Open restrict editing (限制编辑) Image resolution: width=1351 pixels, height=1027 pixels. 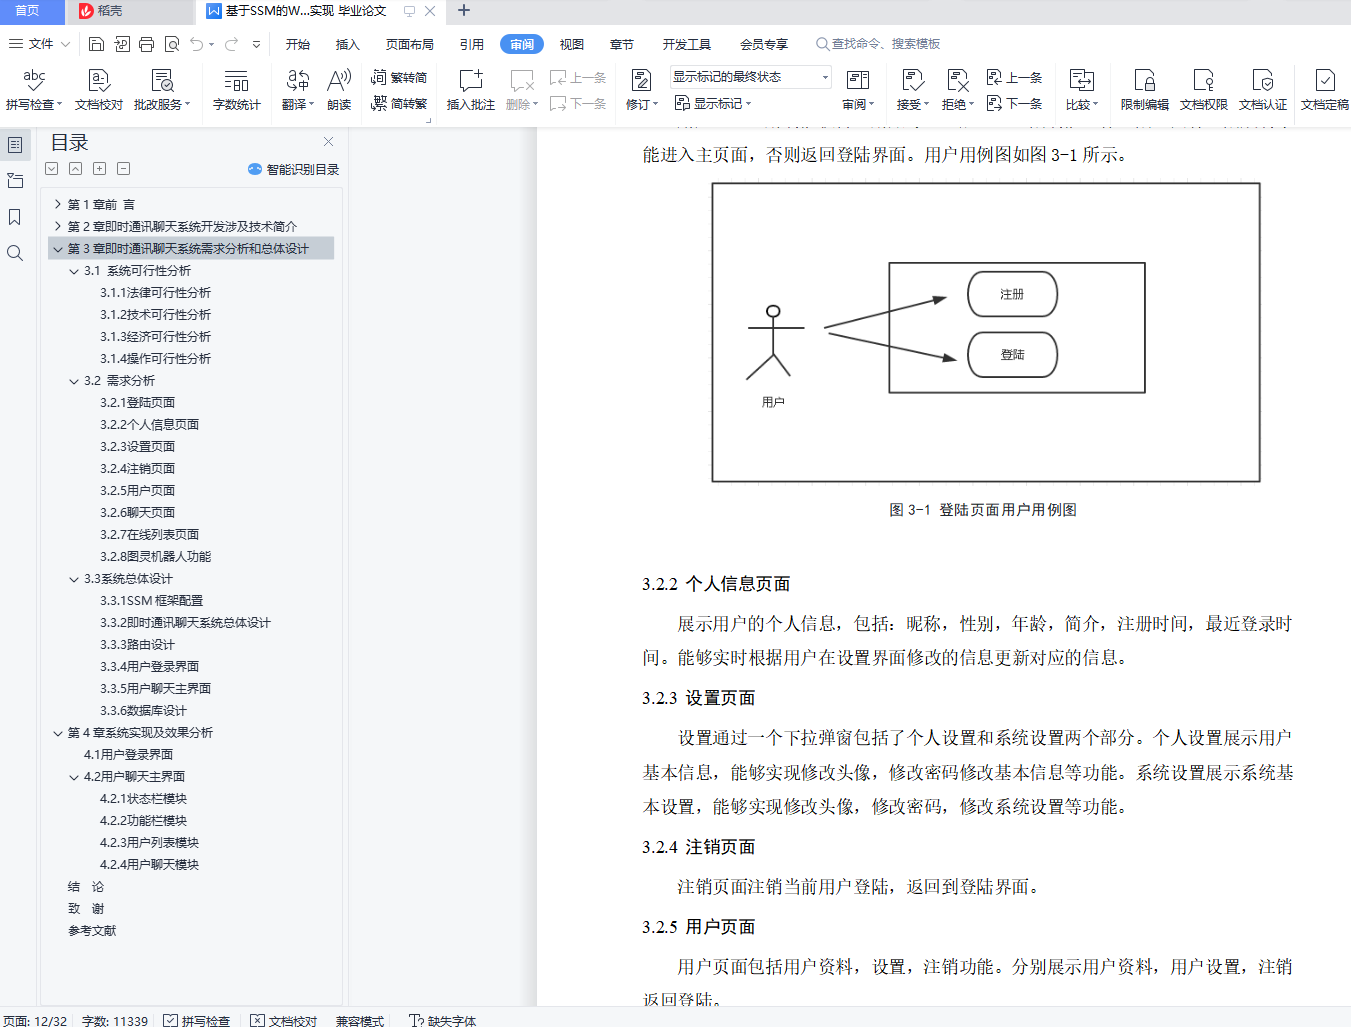(x=1144, y=89)
